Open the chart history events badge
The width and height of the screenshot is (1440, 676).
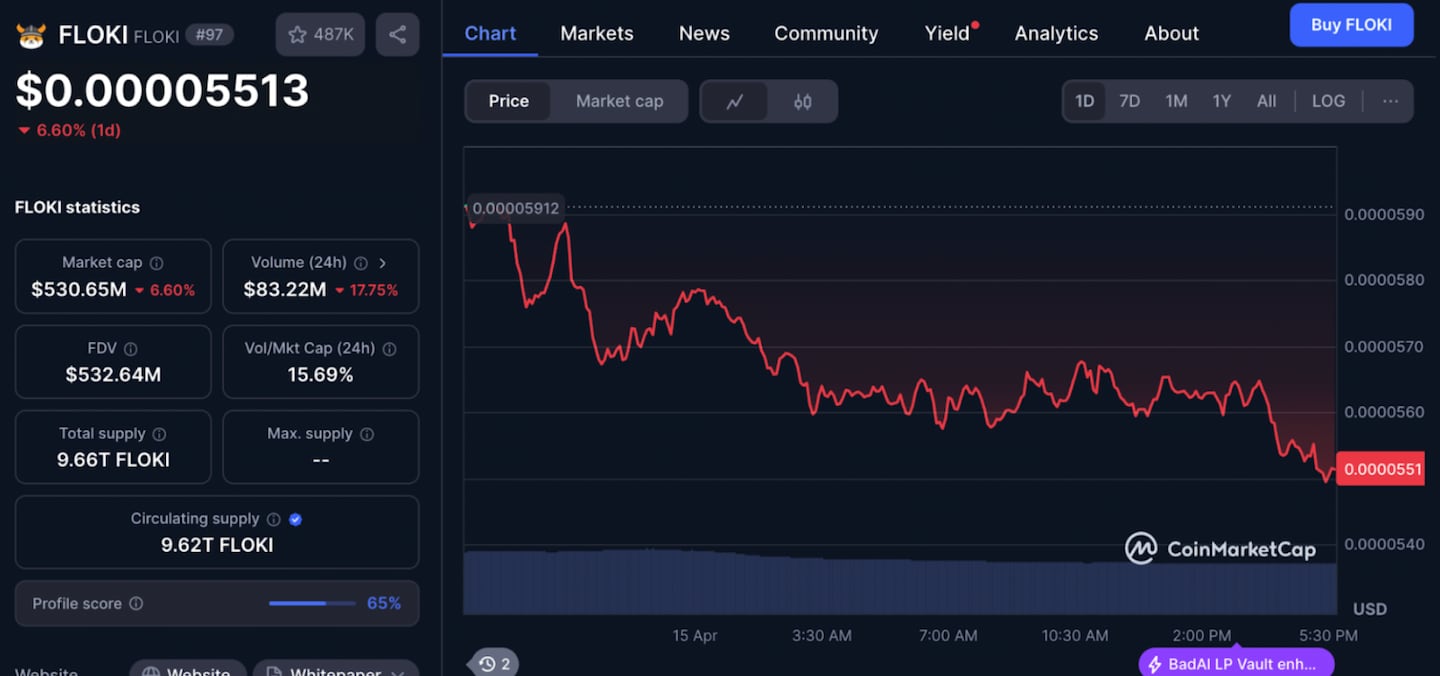pyautogui.click(x=494, y=663)
